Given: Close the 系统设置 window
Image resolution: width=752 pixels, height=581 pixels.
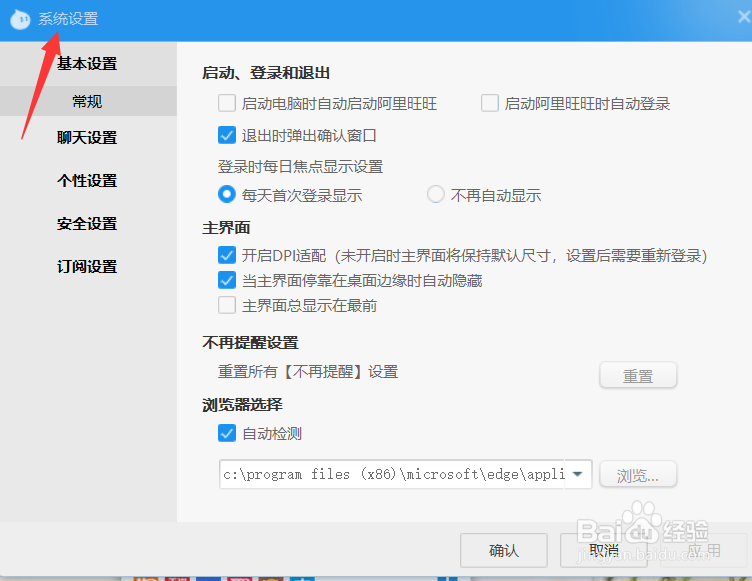Looking at the screenshot, I should pyautogui.click(x=744, y=17).
